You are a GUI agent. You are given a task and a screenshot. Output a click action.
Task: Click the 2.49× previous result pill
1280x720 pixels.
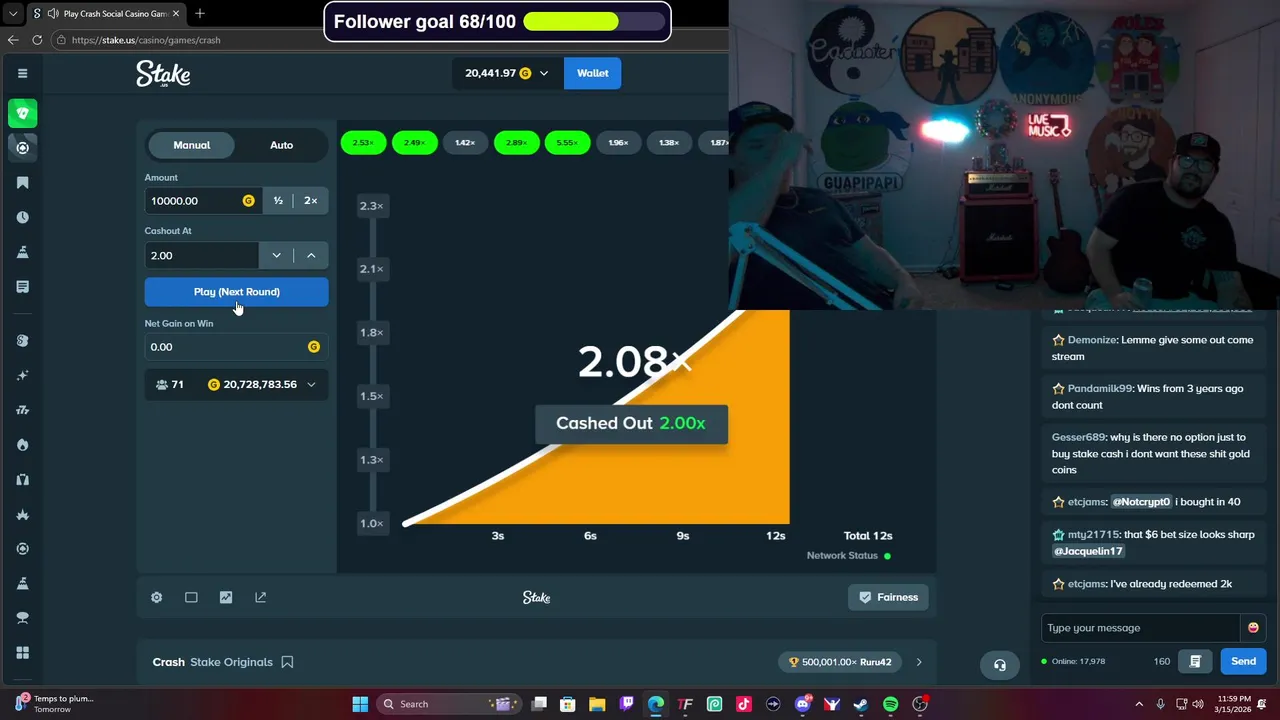point(414,143)
